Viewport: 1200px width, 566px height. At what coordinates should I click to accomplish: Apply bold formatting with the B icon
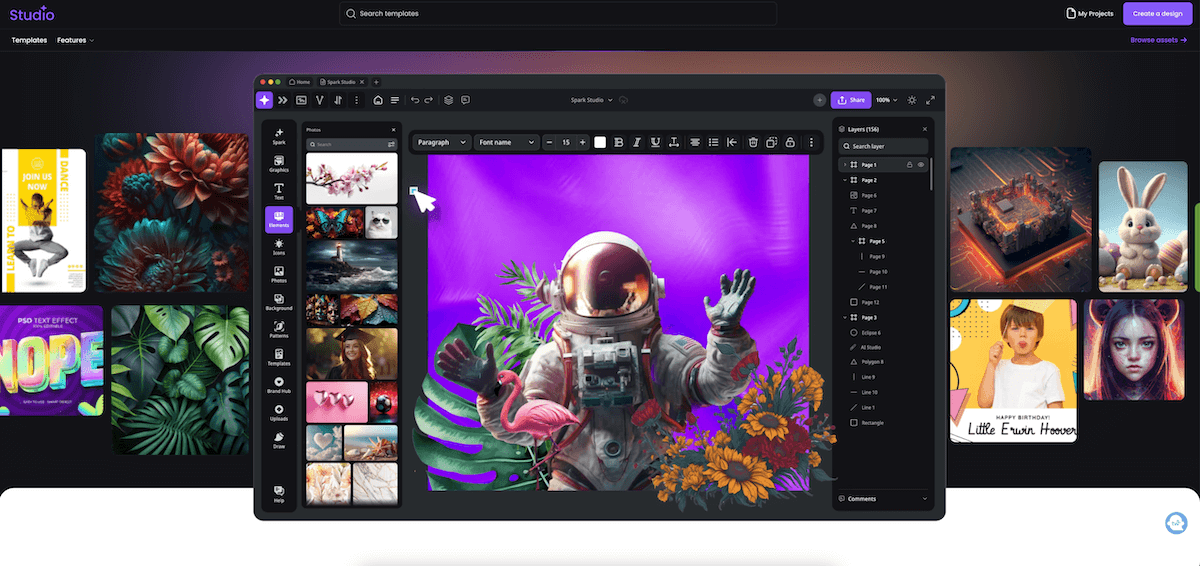click(619, 143)
